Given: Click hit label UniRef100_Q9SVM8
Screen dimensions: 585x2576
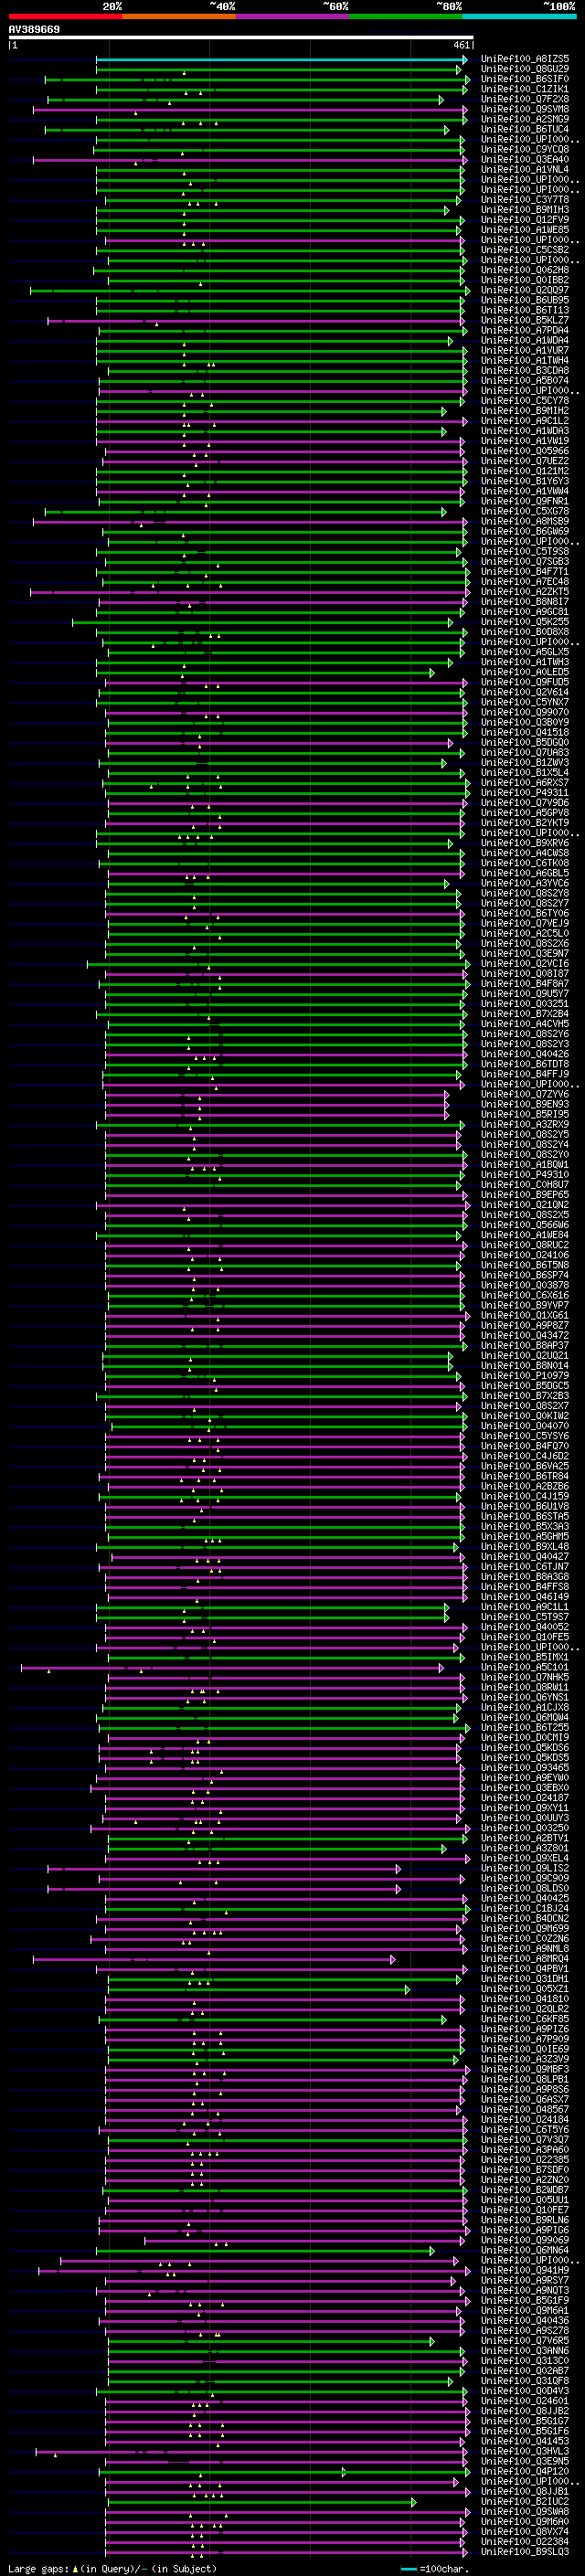Looking at the screenshot, I should click(525, 110).
